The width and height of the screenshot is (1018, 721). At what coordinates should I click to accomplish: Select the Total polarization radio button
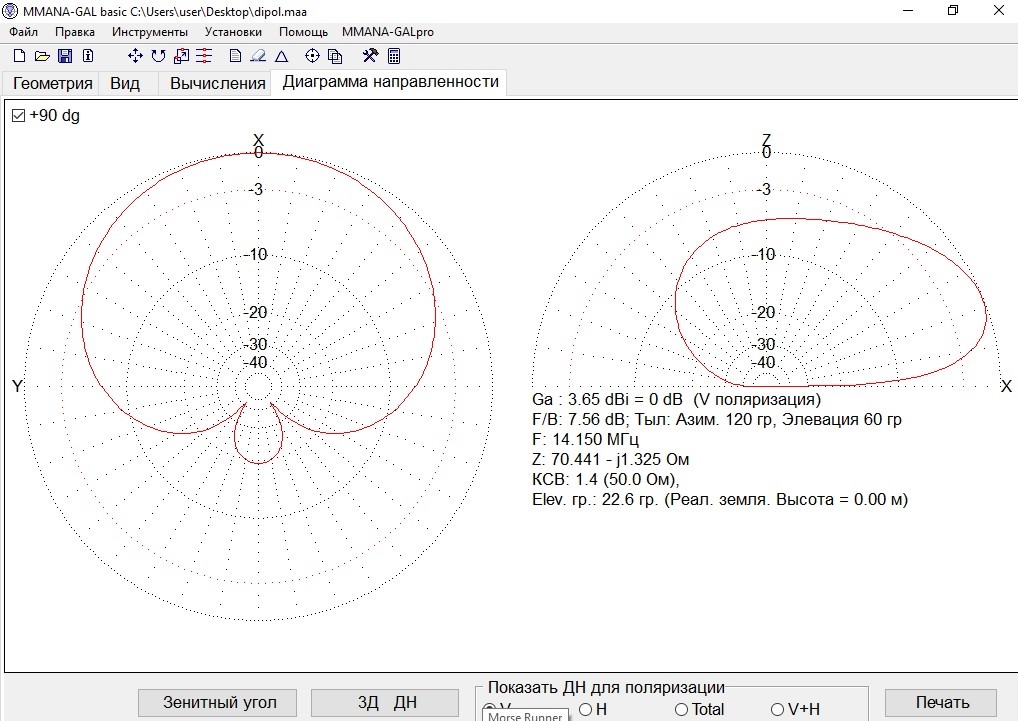(681, 709)
